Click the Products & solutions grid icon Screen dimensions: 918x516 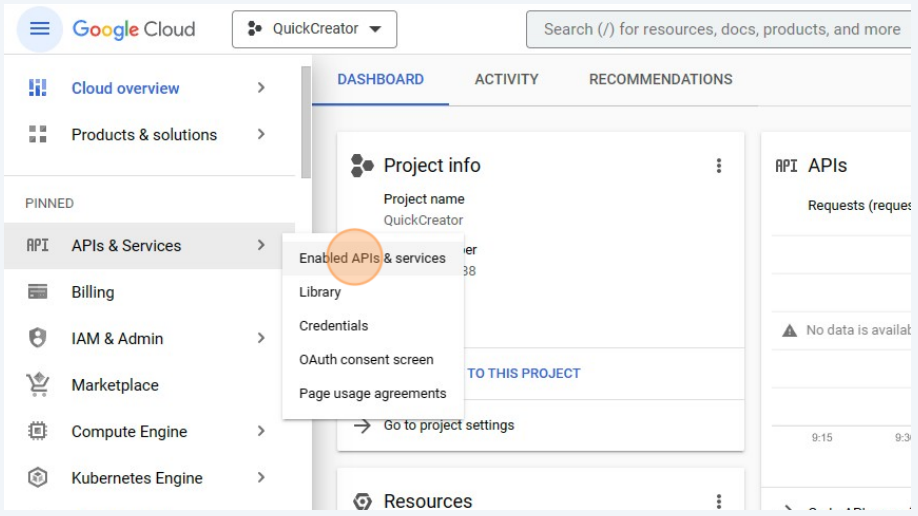(37, 134)
